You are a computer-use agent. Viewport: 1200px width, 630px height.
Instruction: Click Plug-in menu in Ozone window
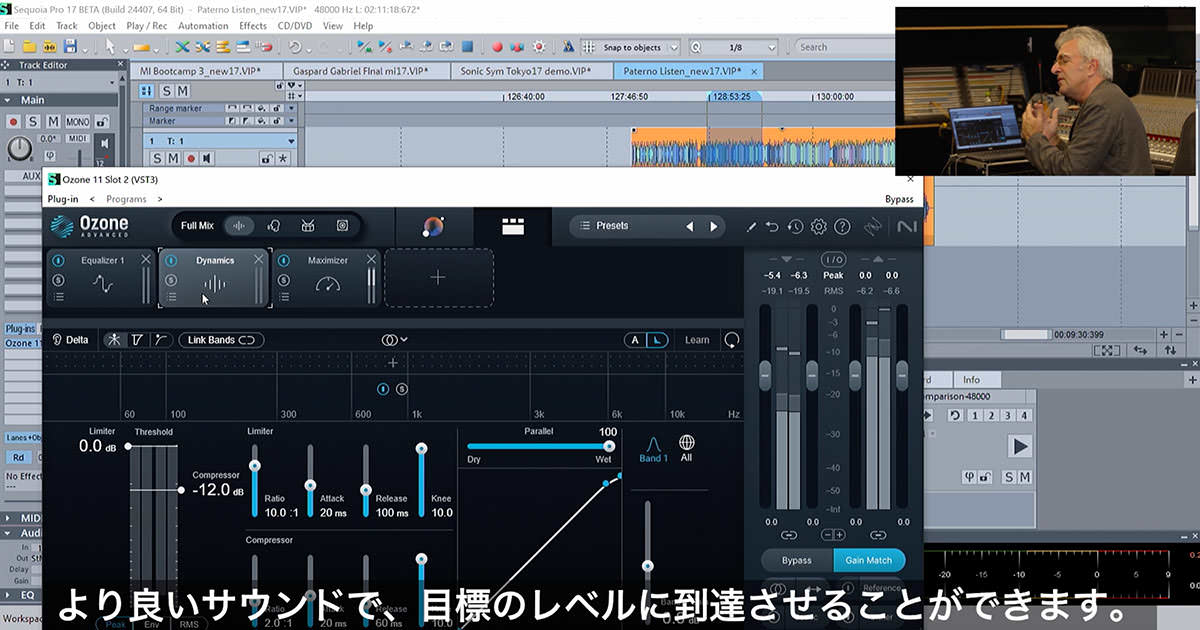pos(63,199)
